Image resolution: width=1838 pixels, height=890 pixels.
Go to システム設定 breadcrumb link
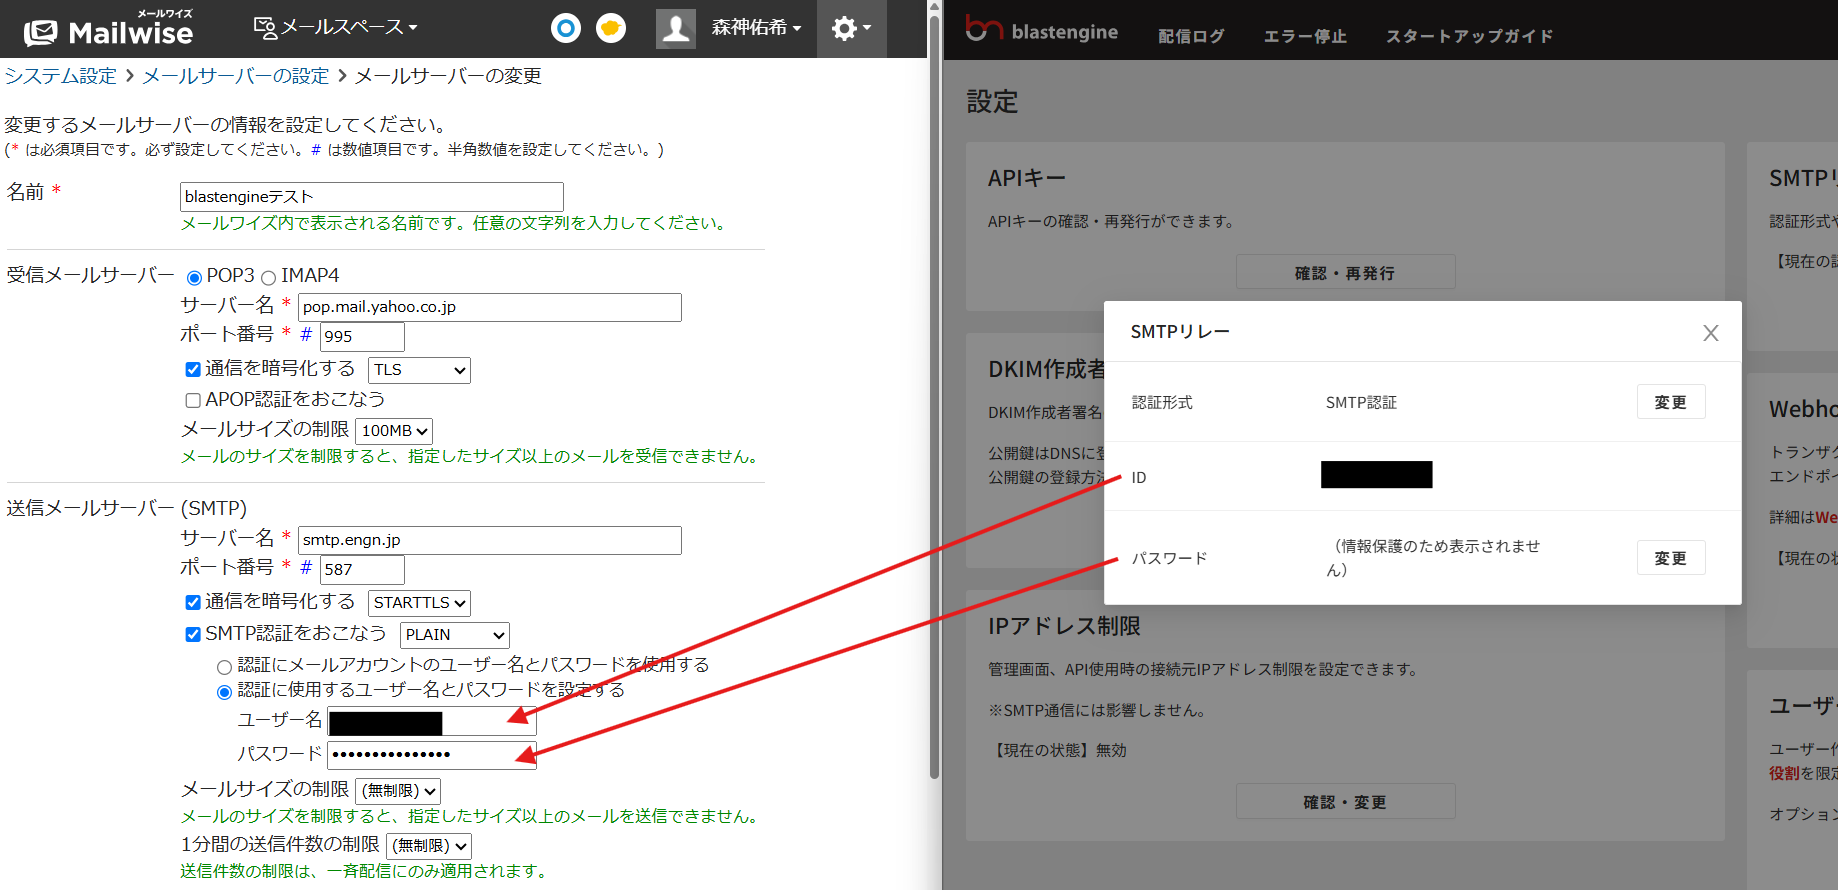pos(61,76)
